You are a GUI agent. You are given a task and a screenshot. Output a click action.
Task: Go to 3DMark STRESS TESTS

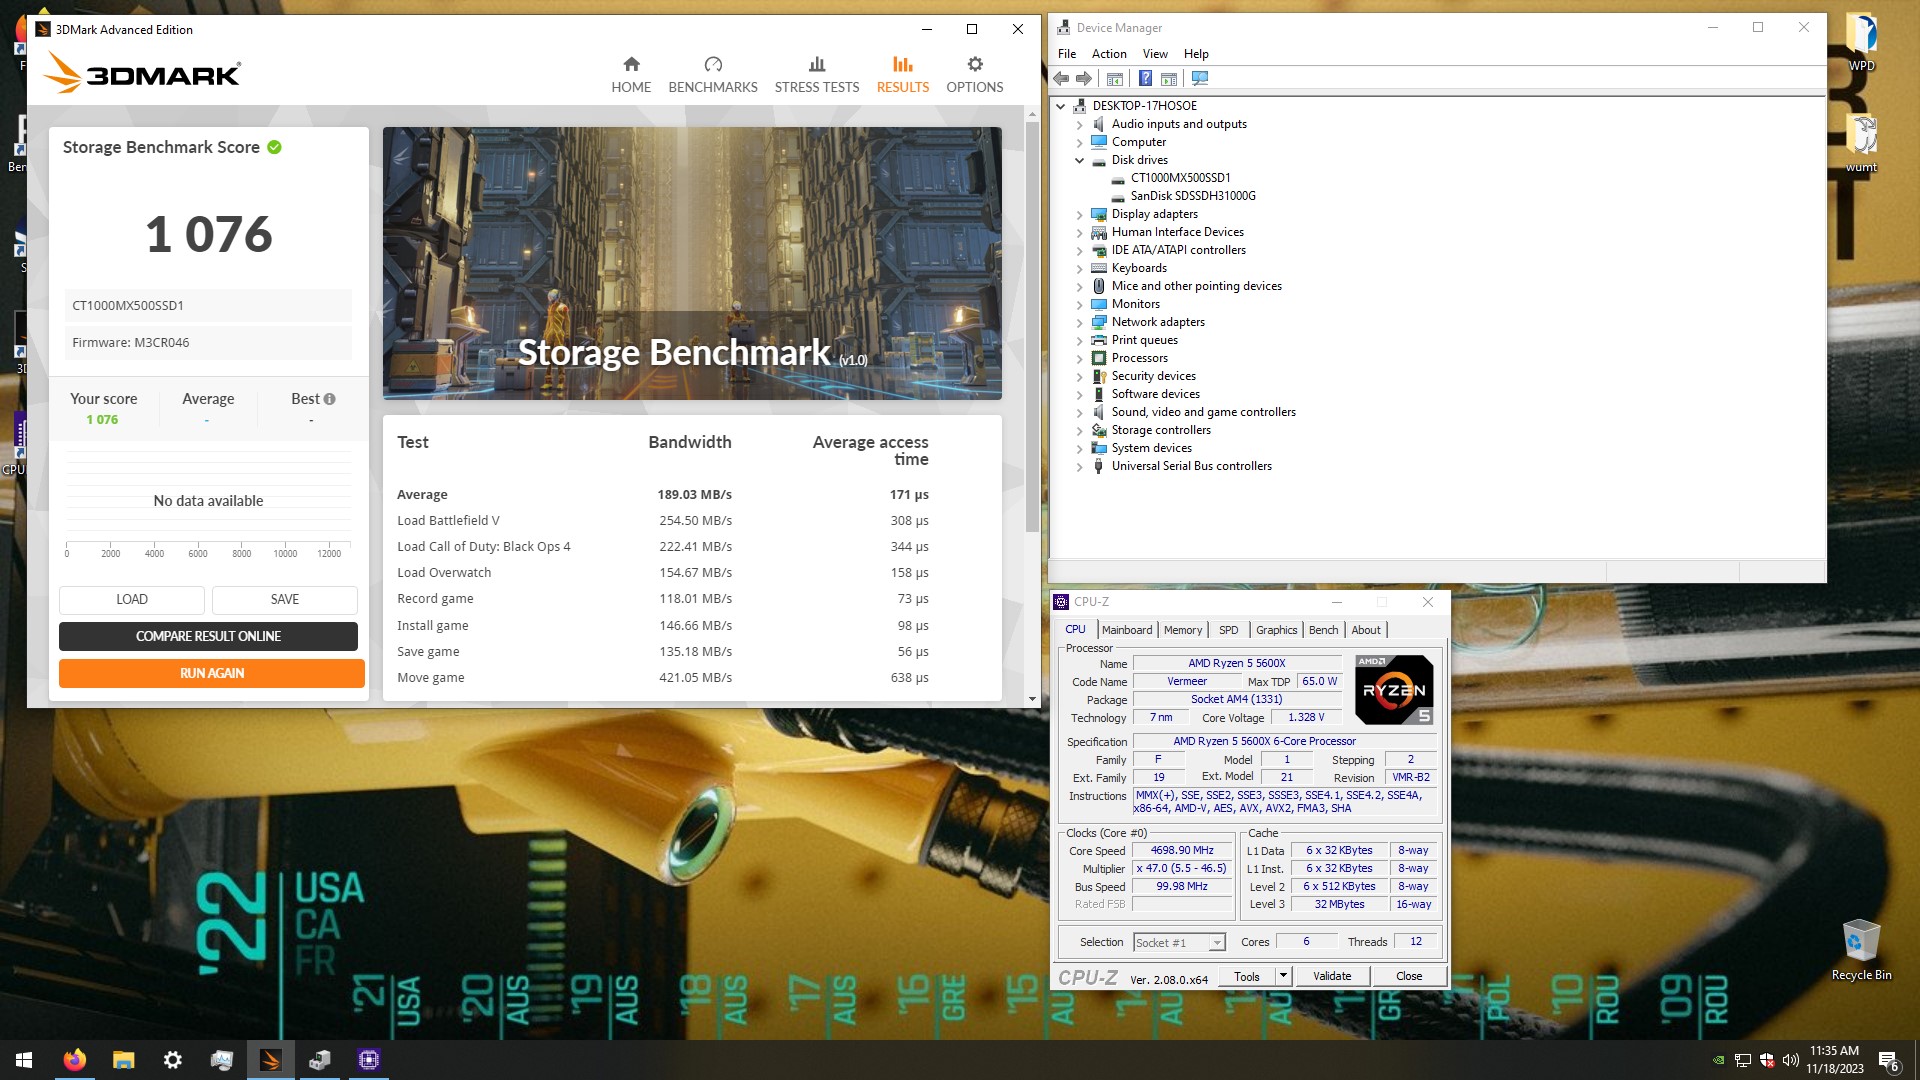point(817,75)
